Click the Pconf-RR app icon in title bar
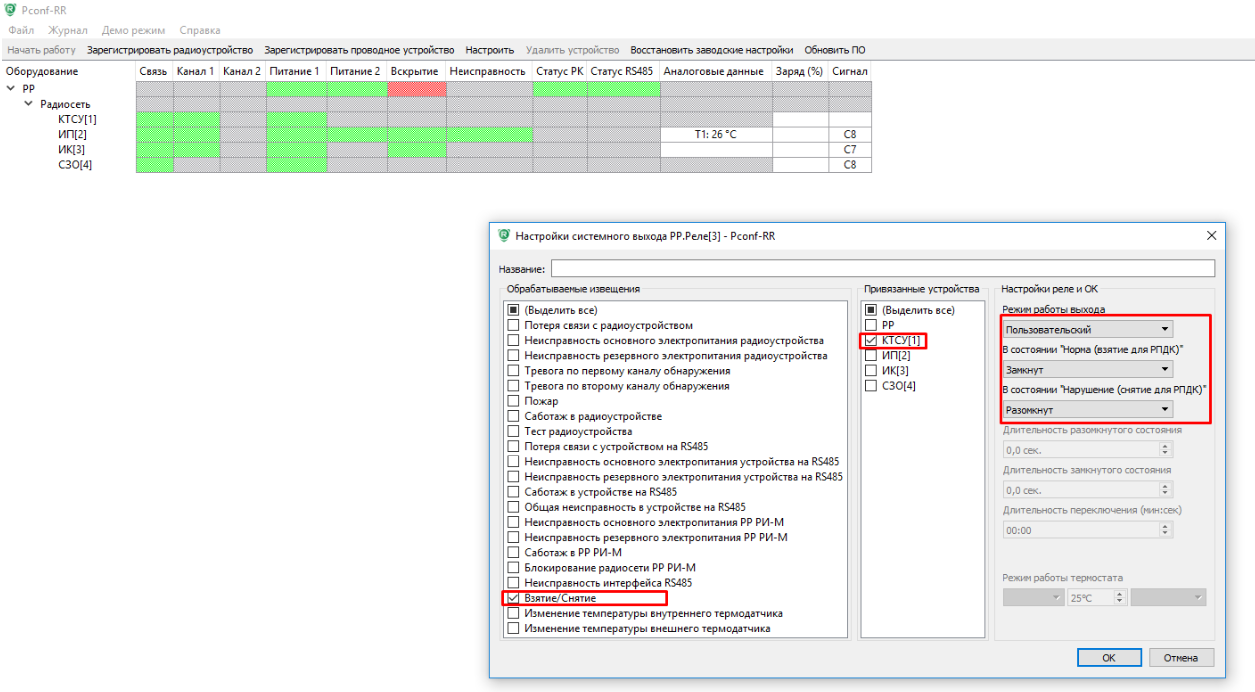This screenshot has width=1255, height=692. 11,10
